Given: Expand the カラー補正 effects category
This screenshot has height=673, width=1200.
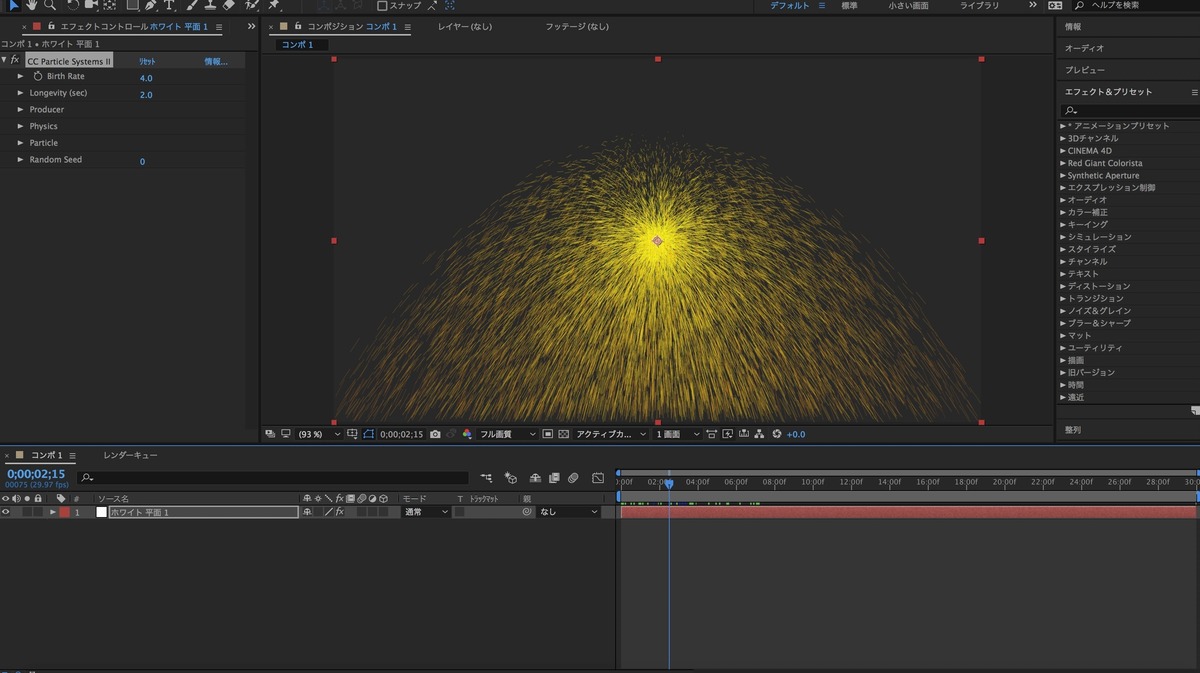Looking at the screenshot, I should pyautogui.click(x=1063, y=212).
